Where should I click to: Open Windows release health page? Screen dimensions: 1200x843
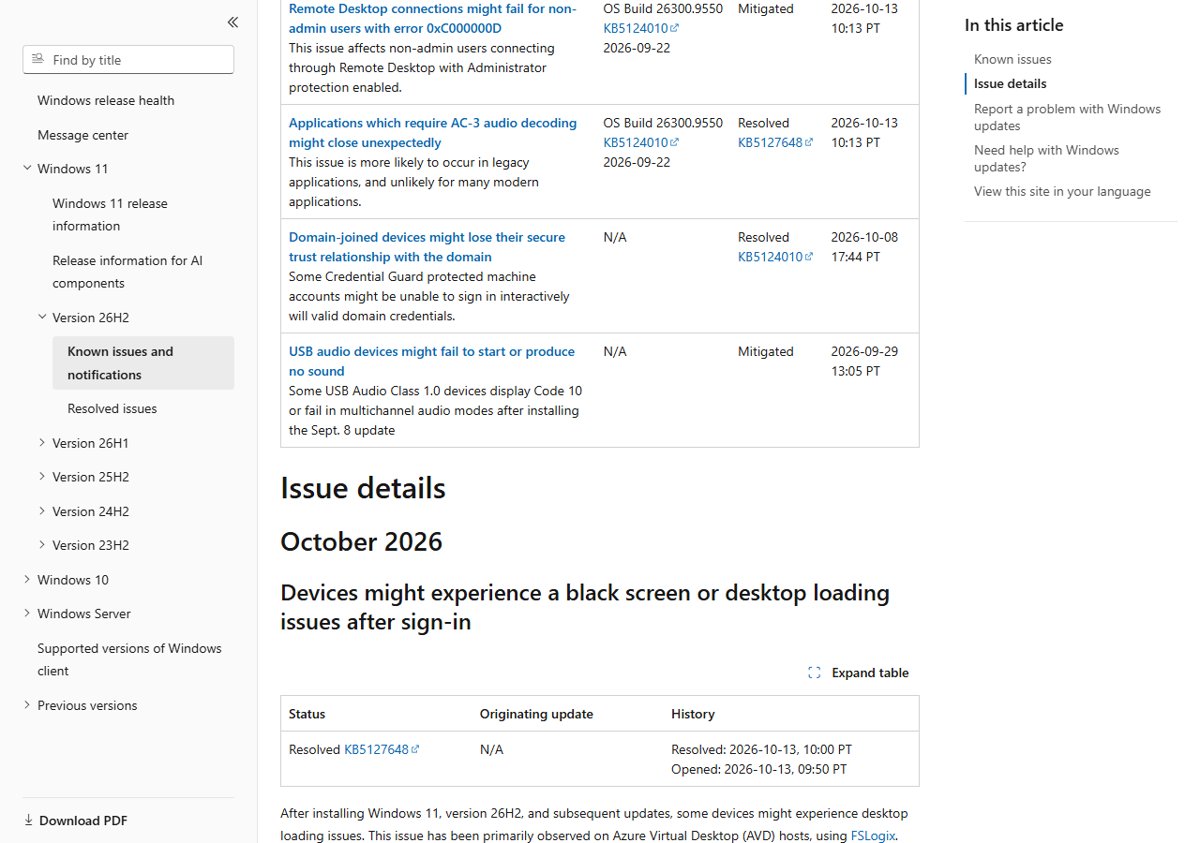(x=106, y=101)
